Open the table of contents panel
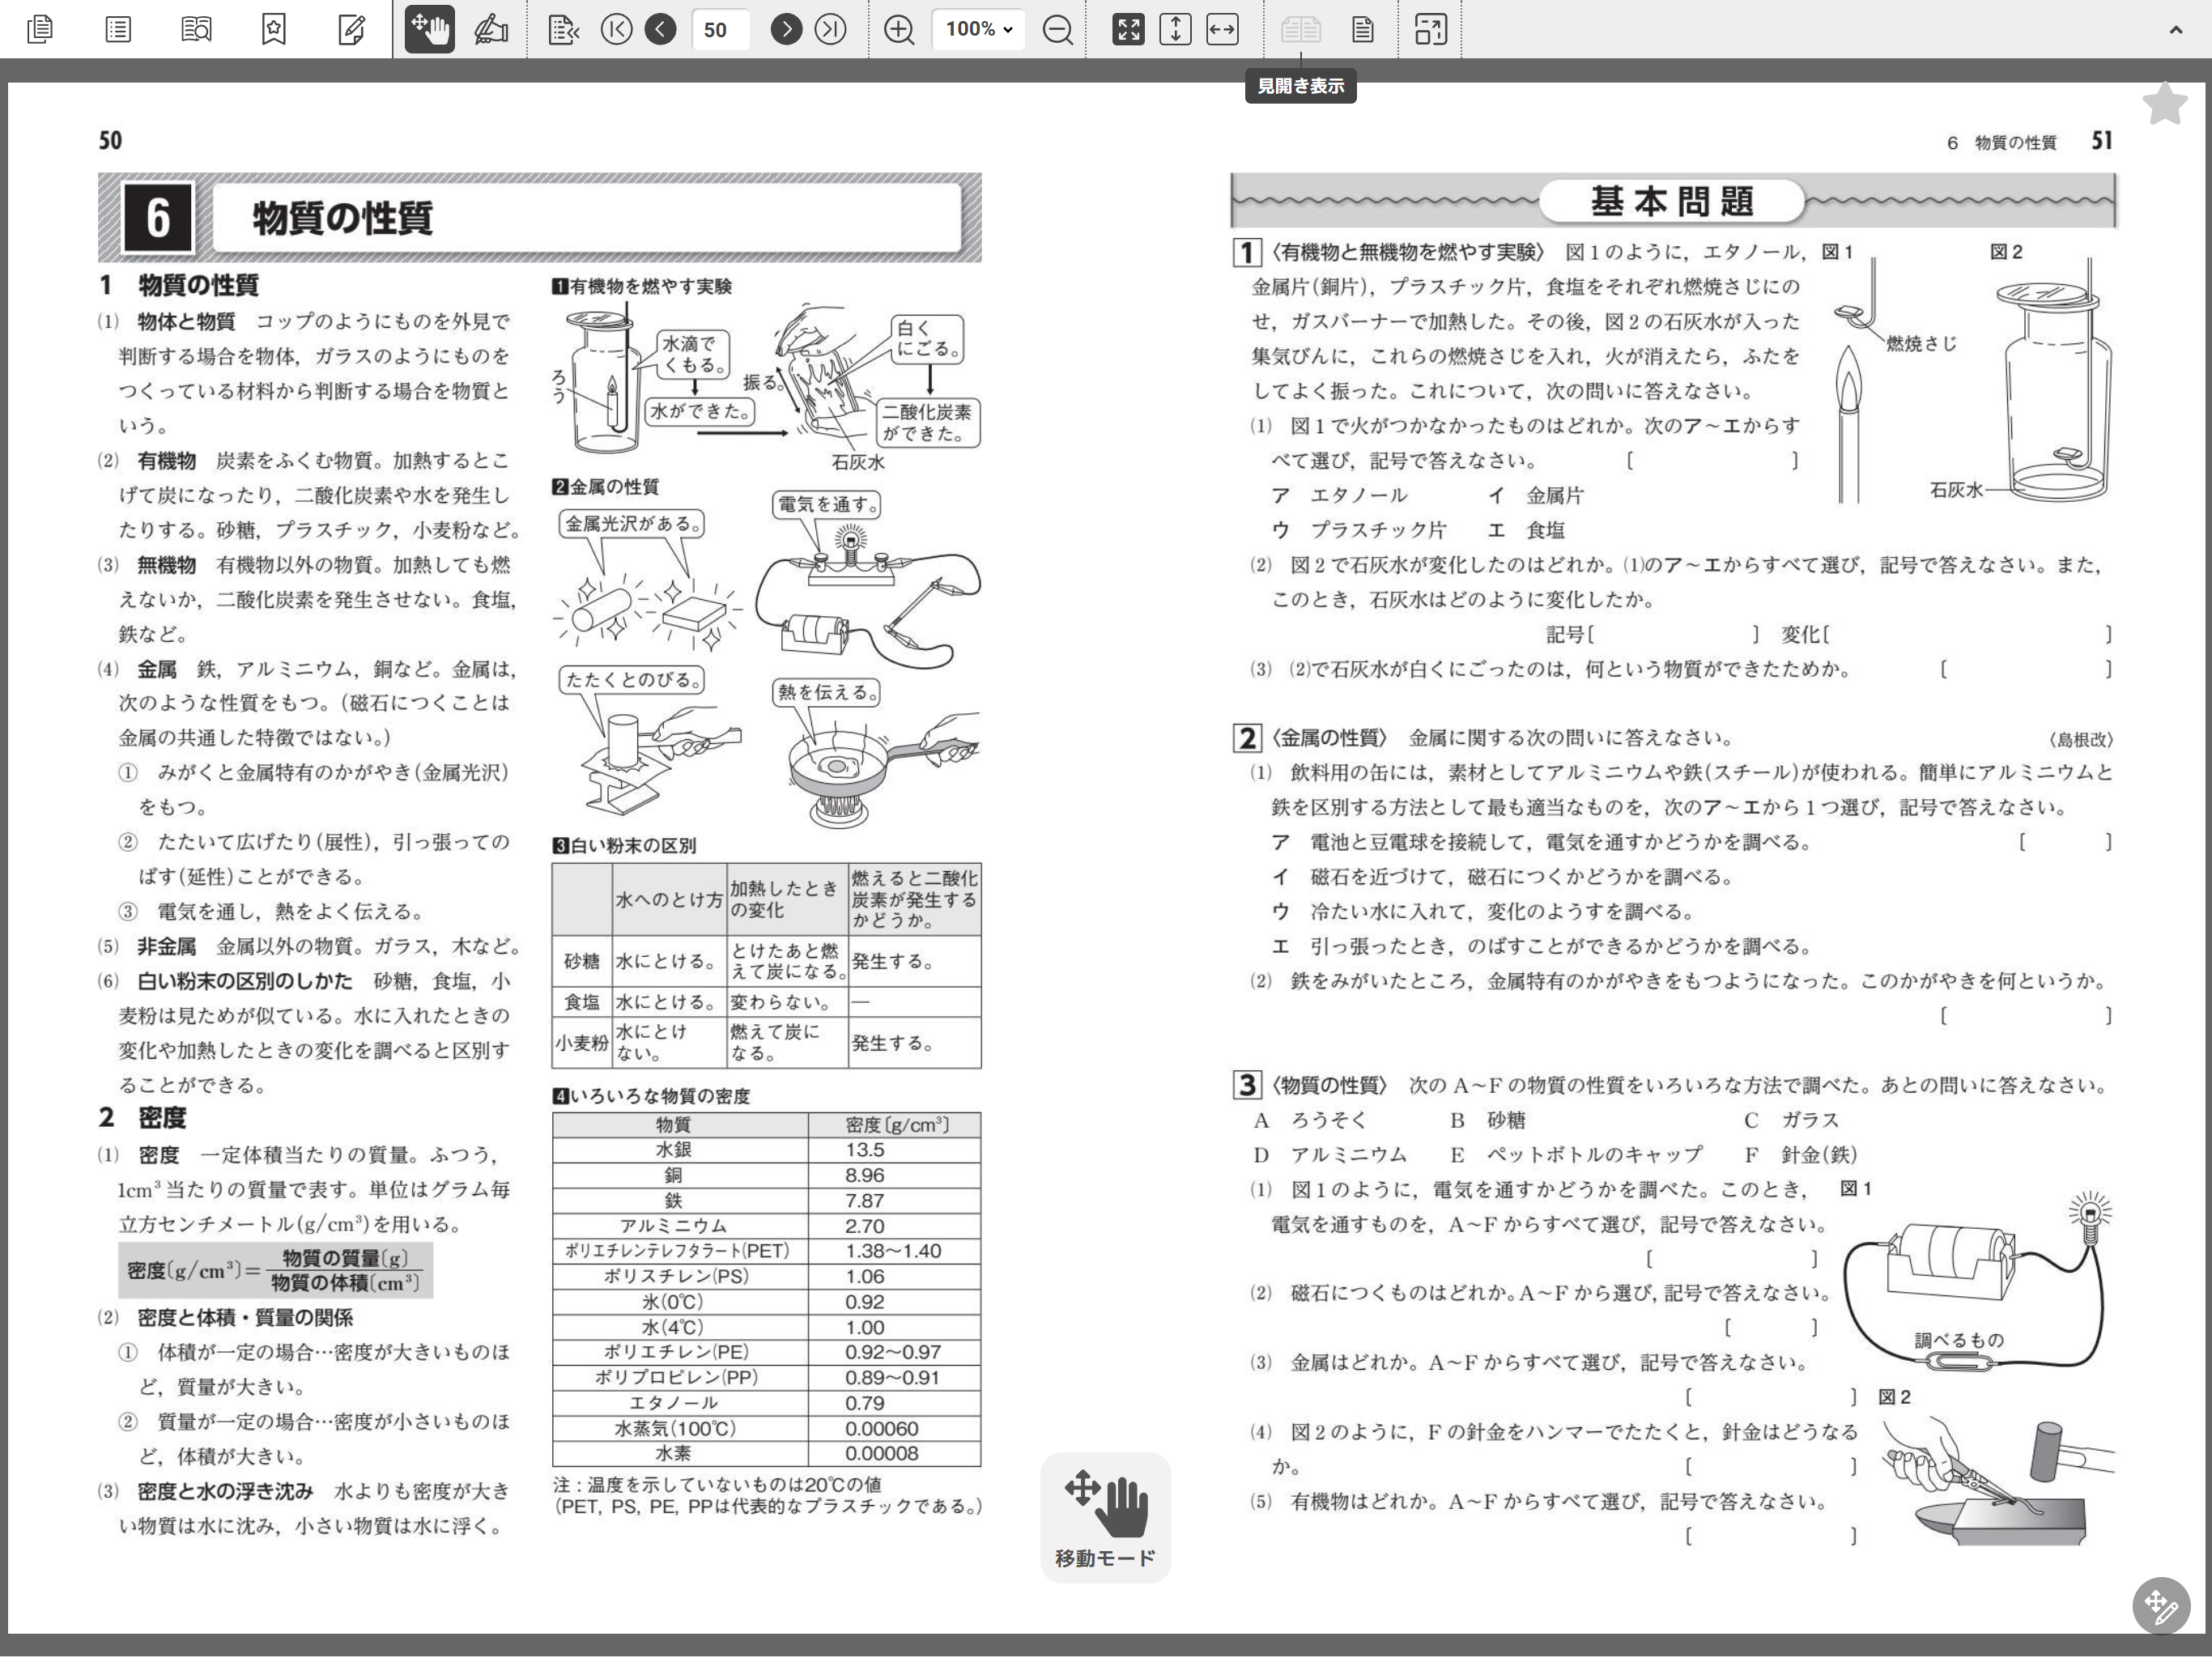Viewport: 2212px width, 1658px height. (118, 30)
